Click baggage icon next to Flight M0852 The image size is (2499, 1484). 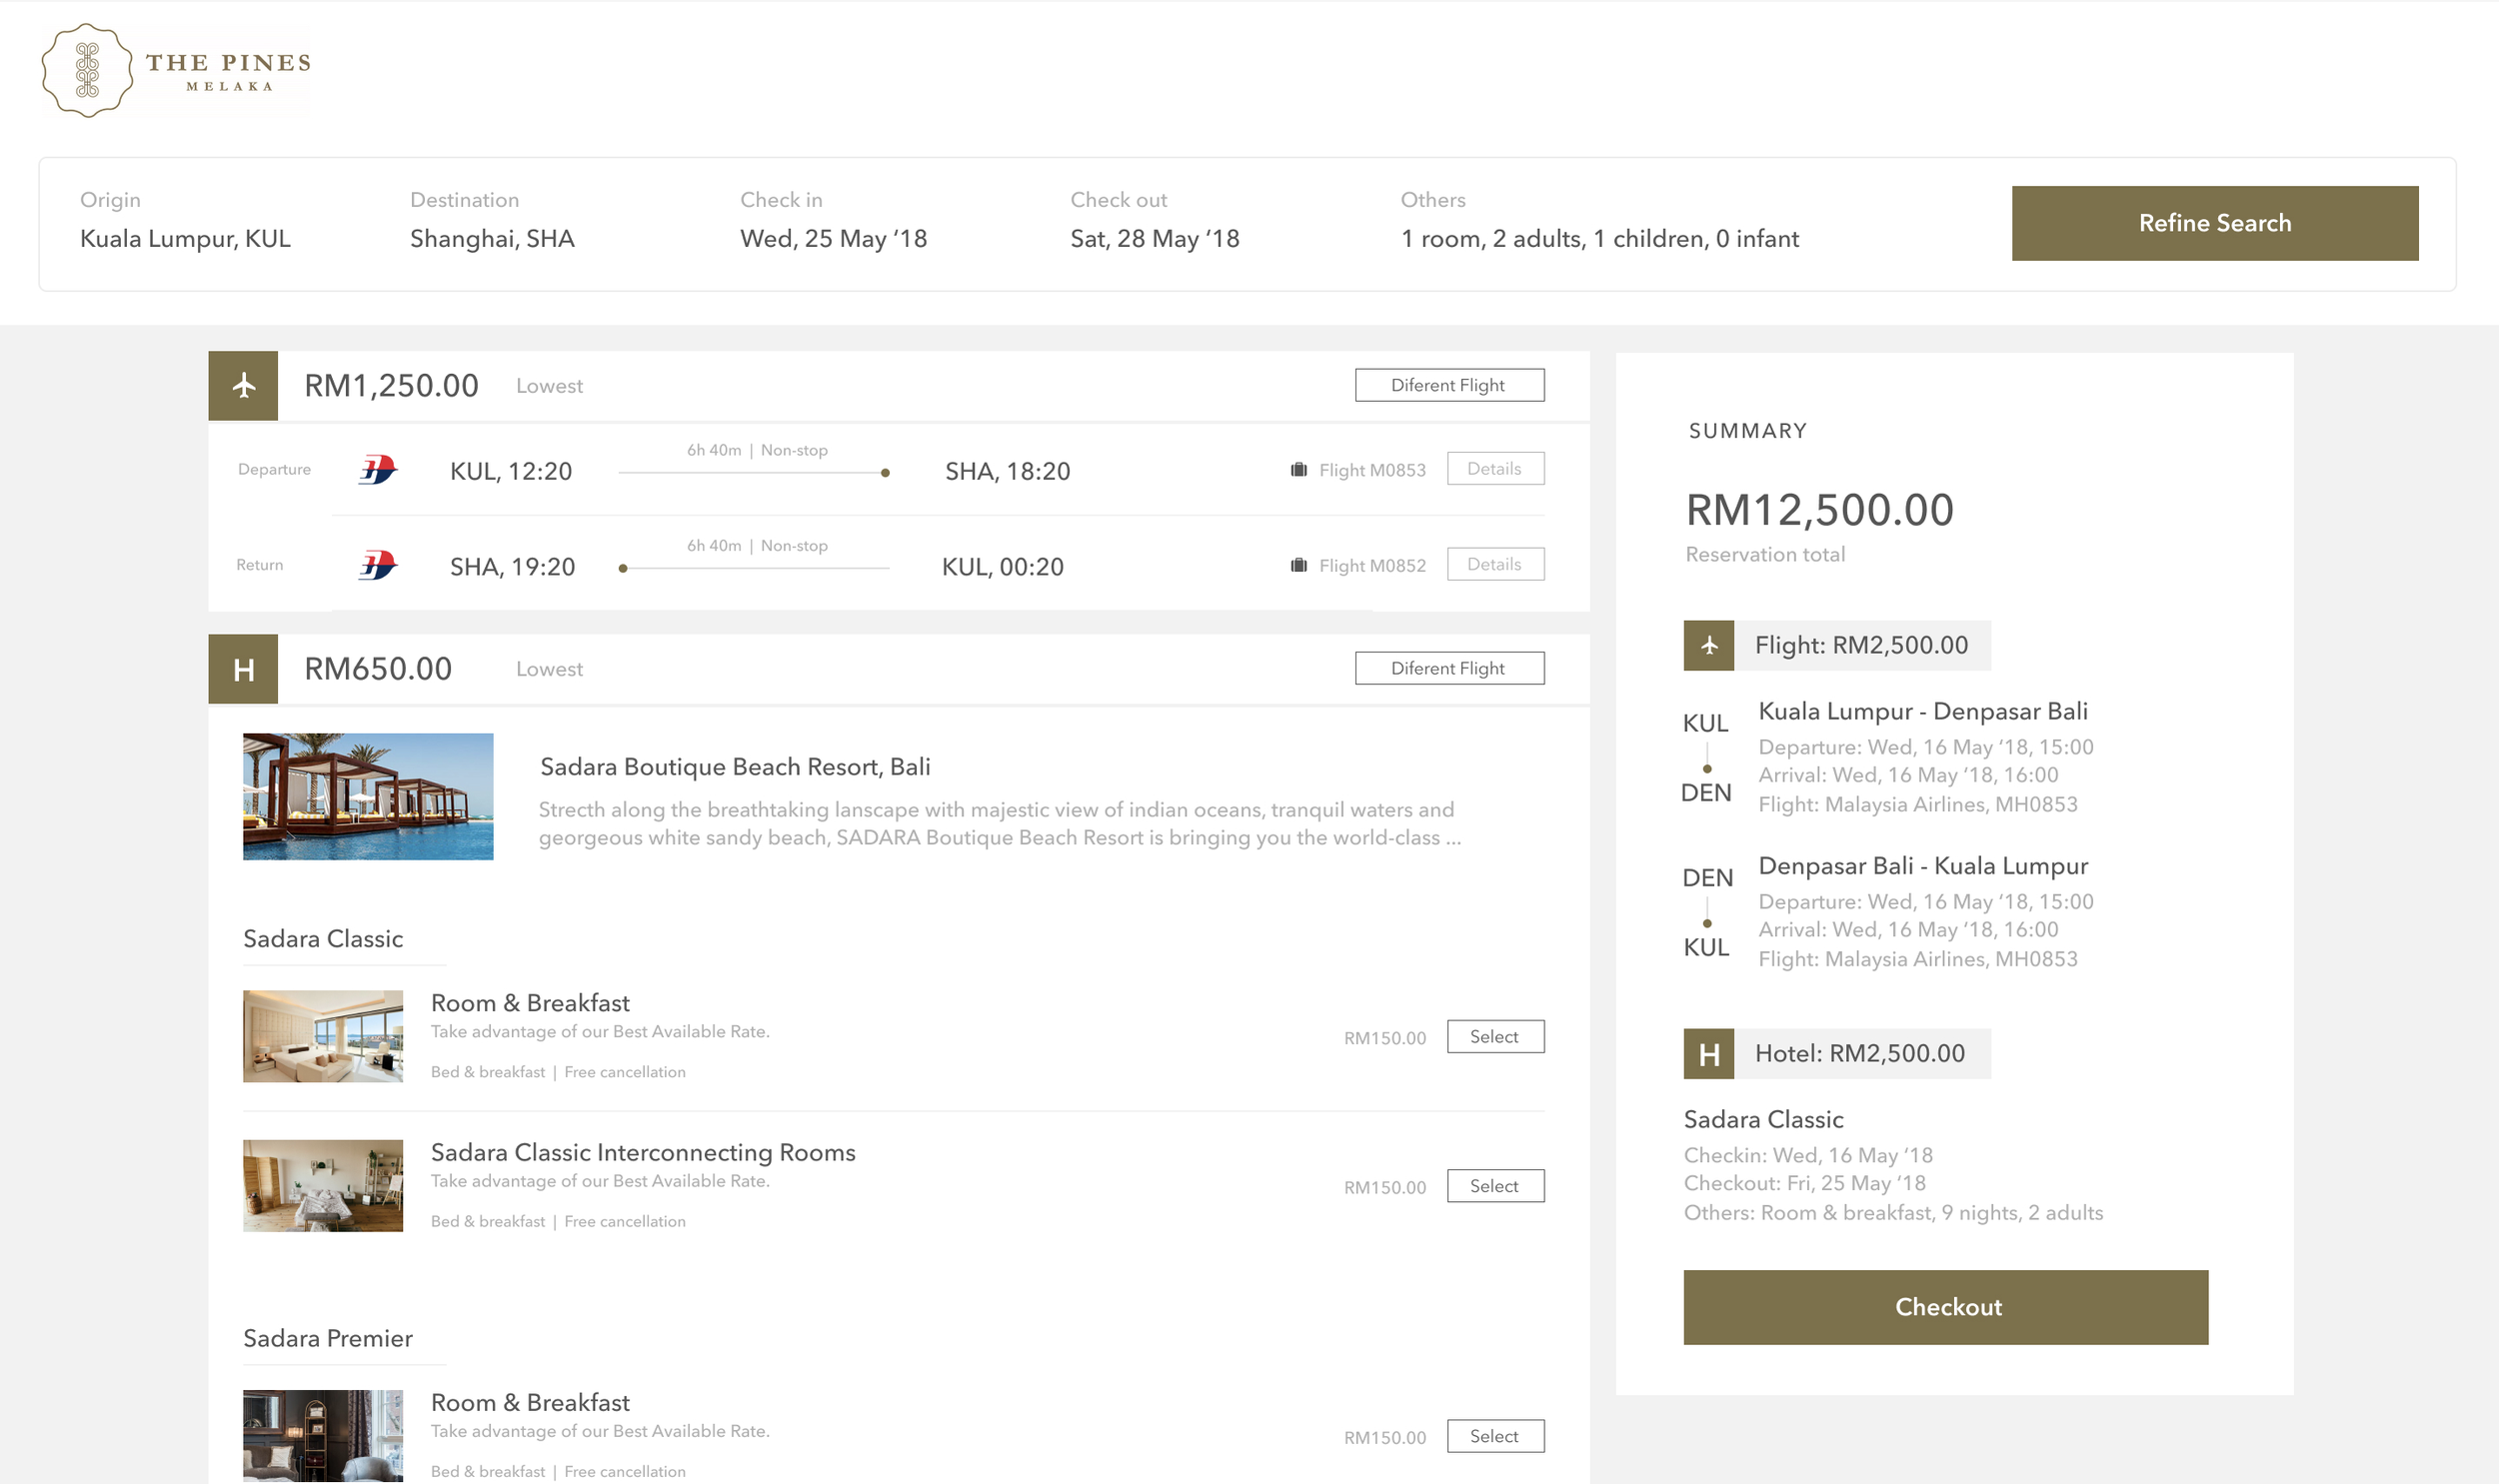(x=1298, y=566)
